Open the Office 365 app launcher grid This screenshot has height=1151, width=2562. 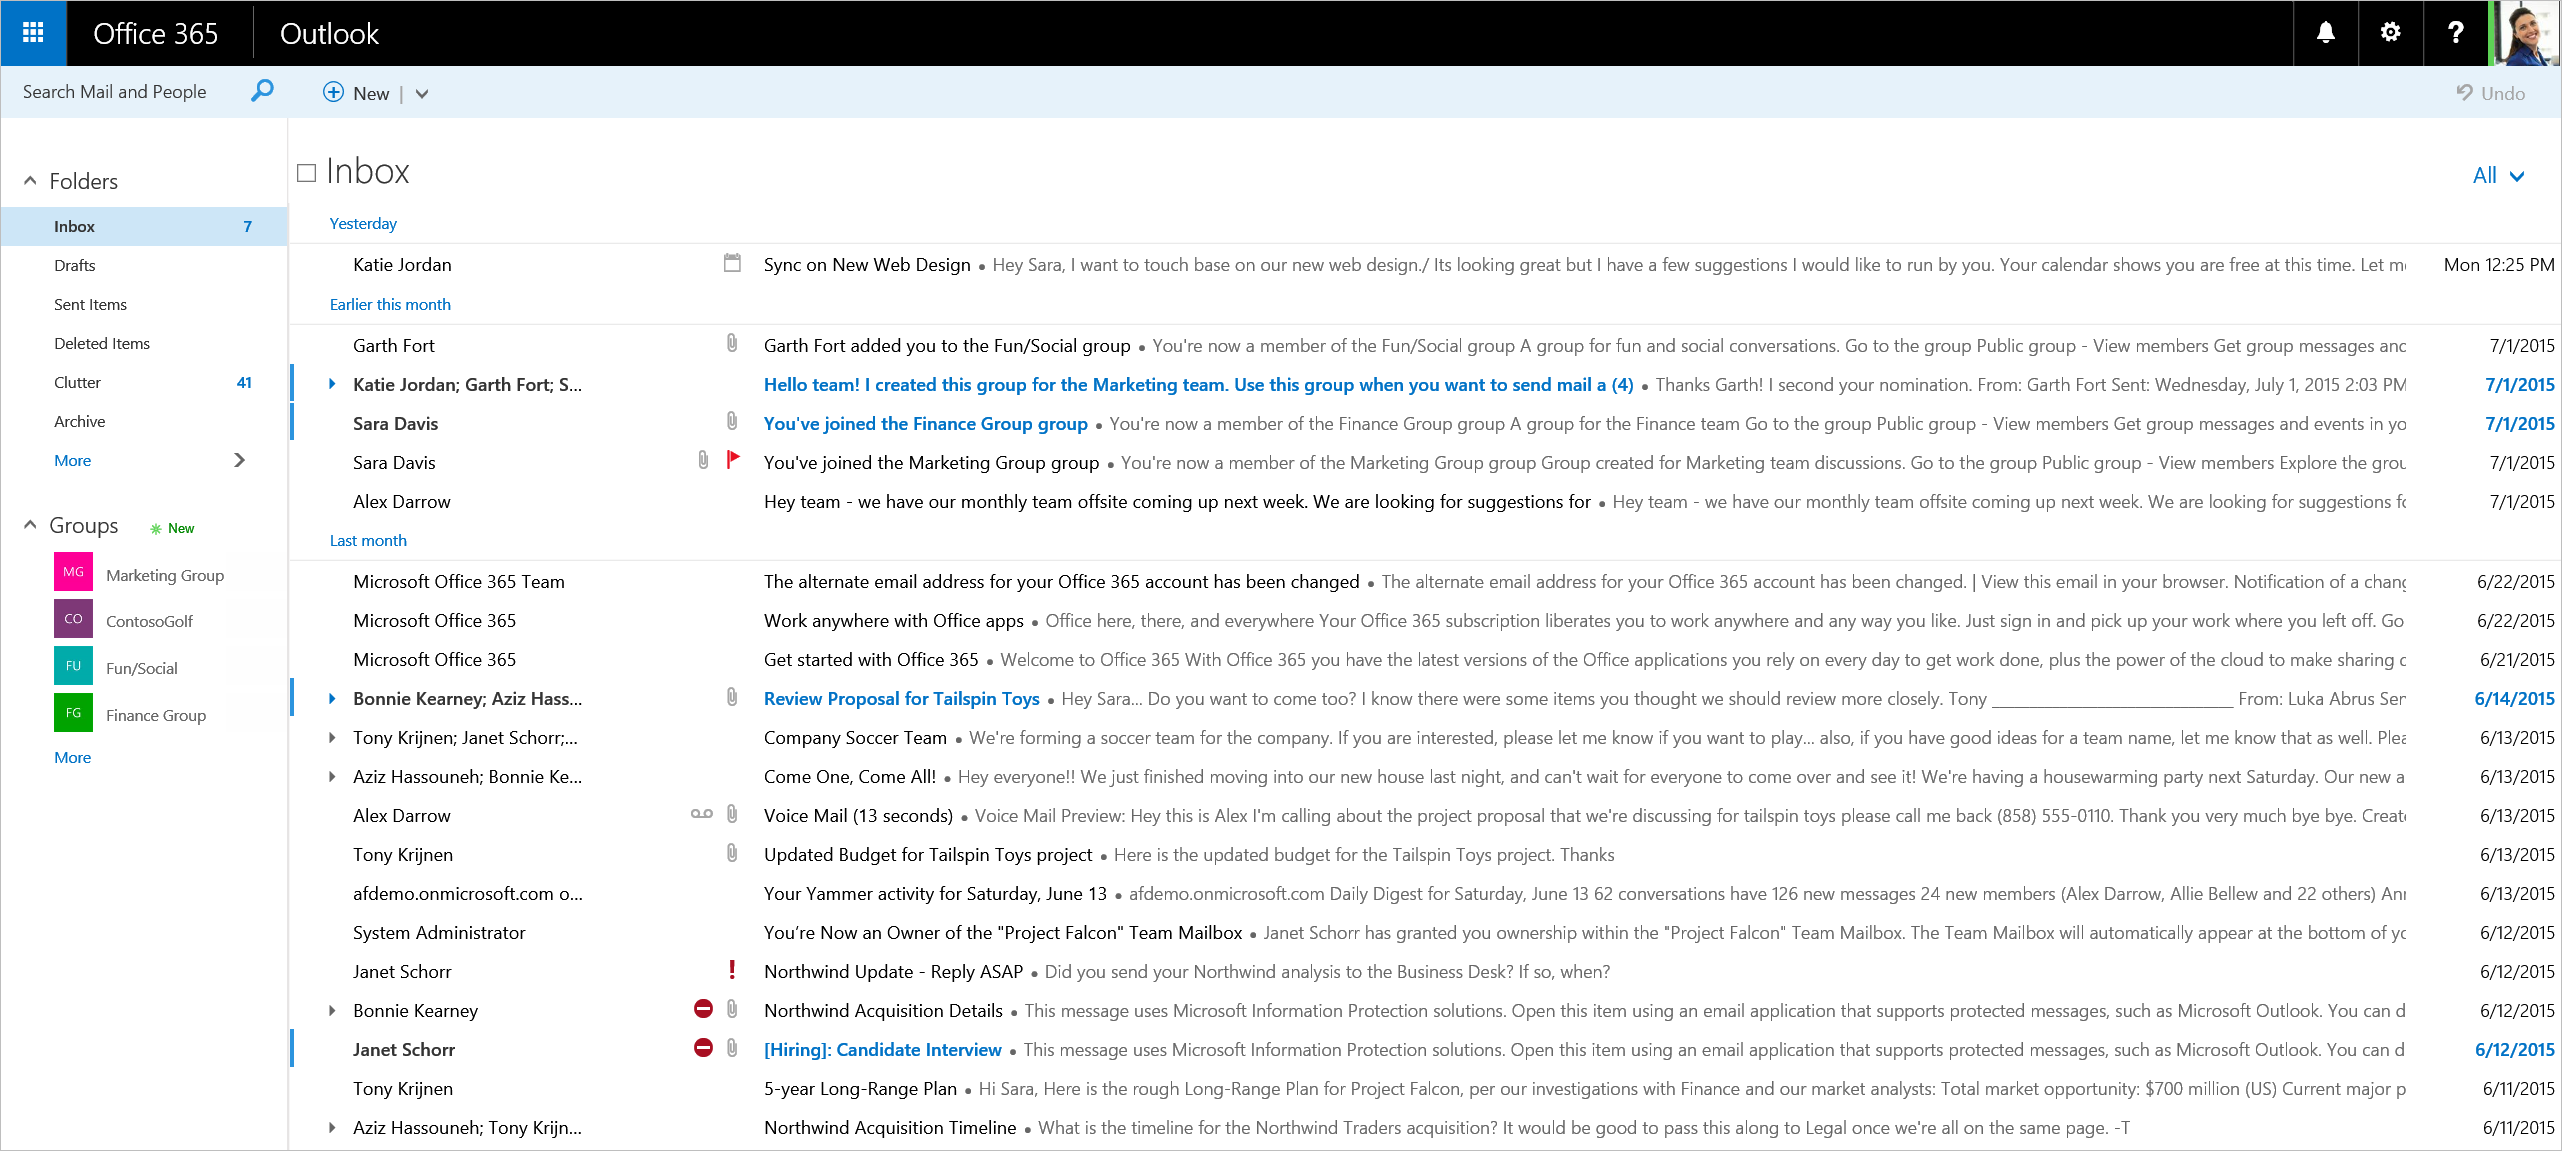(33, 33)
